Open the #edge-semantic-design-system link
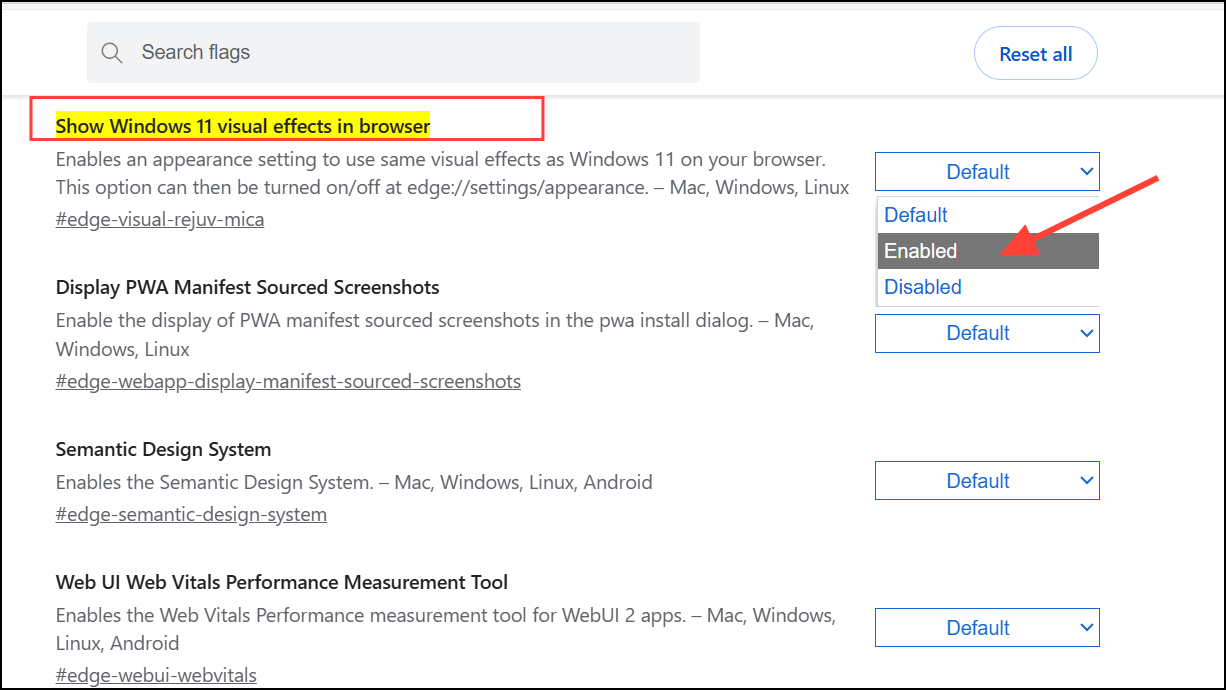Viewport: 1226px width, 690px height. (191, 514)
